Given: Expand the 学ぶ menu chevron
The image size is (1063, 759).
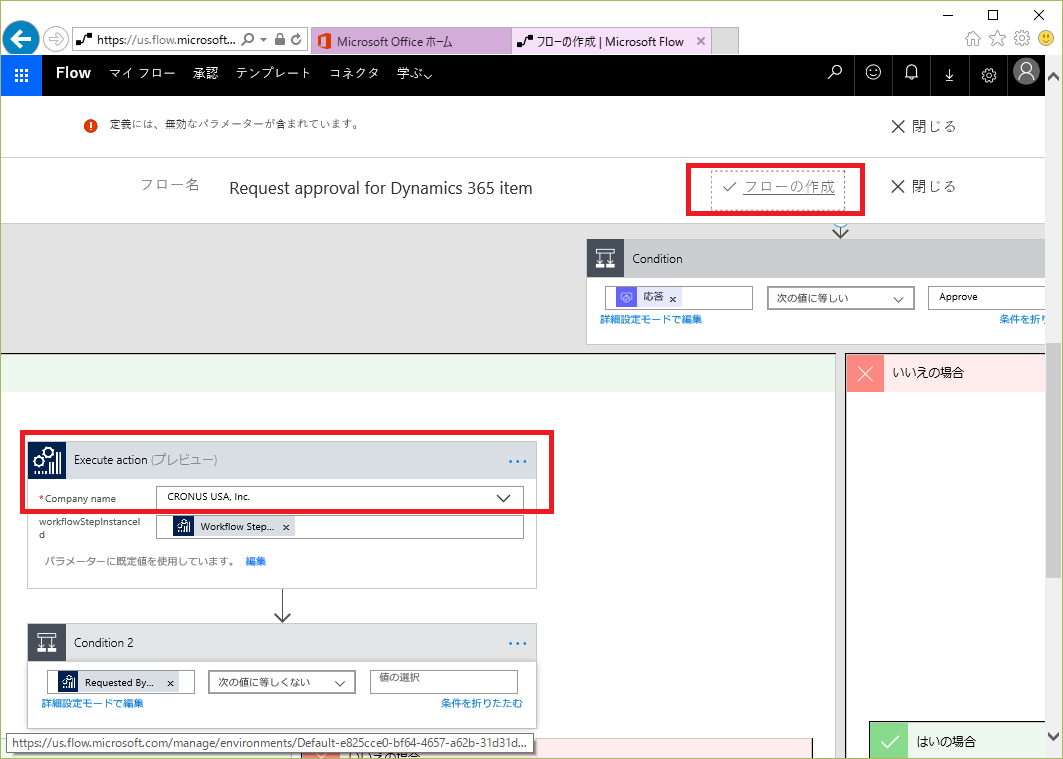Looking at the screenshot, I should (428, 75).
